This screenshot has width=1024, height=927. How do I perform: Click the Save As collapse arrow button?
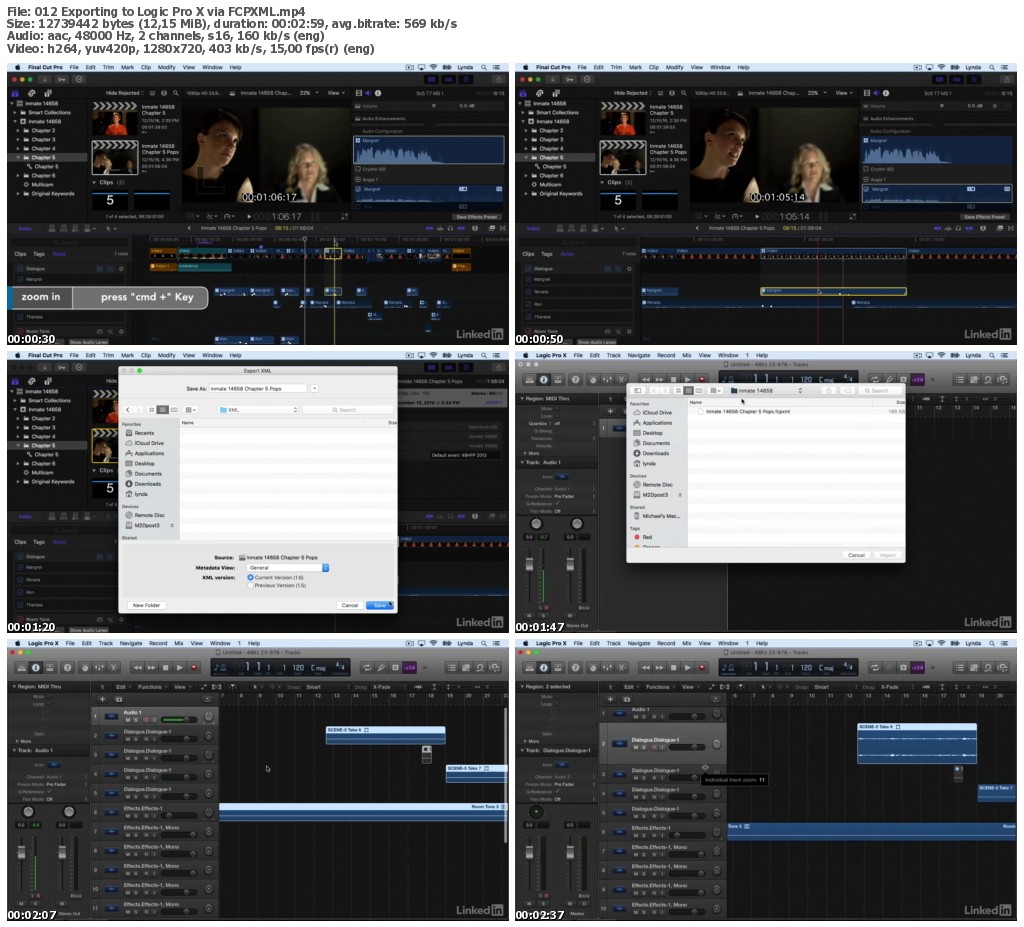point(314,389)
